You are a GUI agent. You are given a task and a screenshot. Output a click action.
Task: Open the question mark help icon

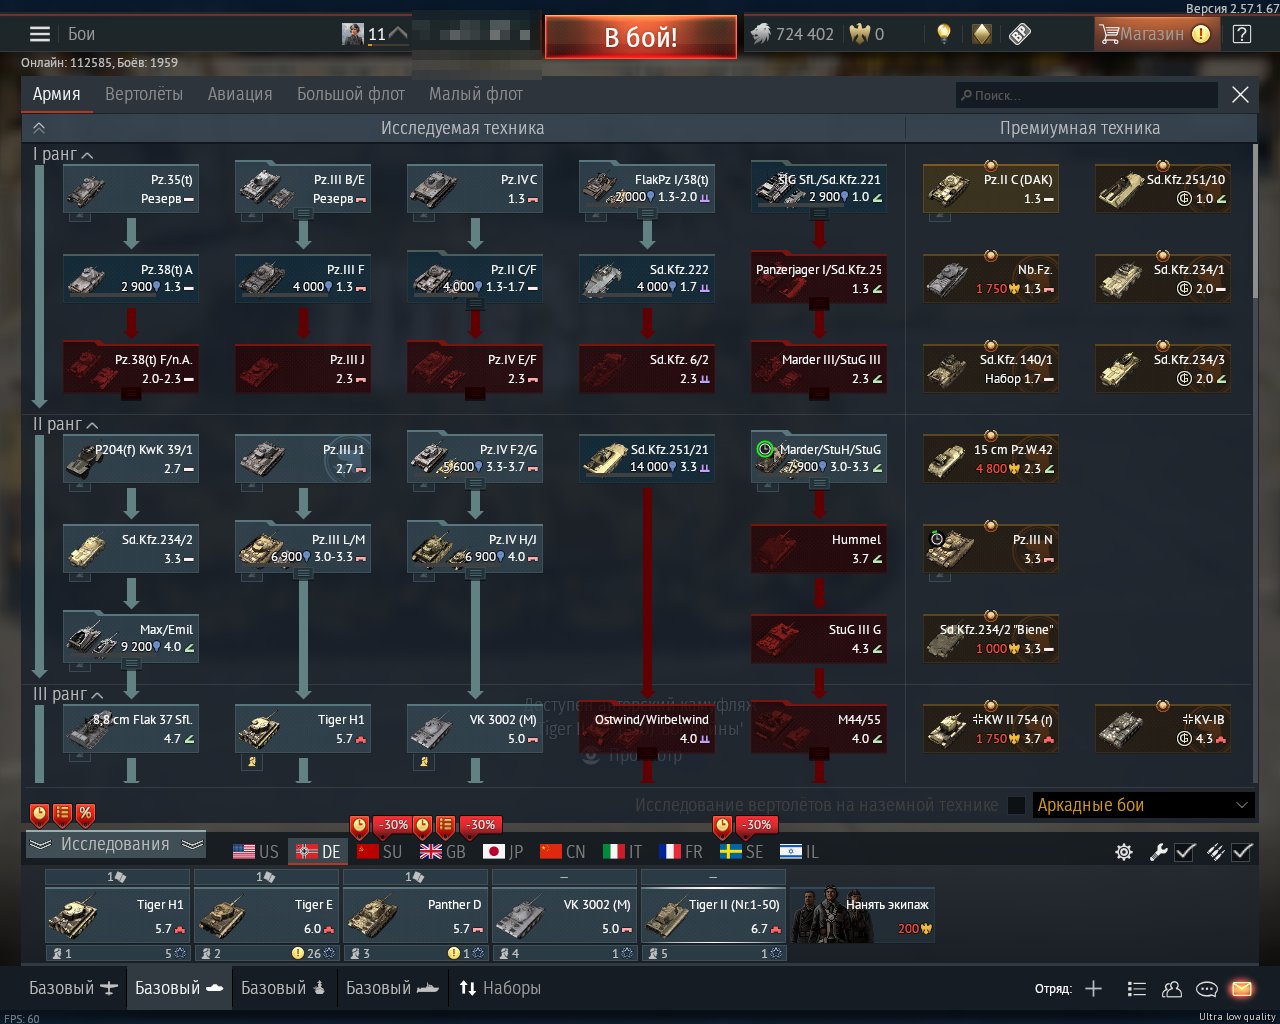point(1242,34)
